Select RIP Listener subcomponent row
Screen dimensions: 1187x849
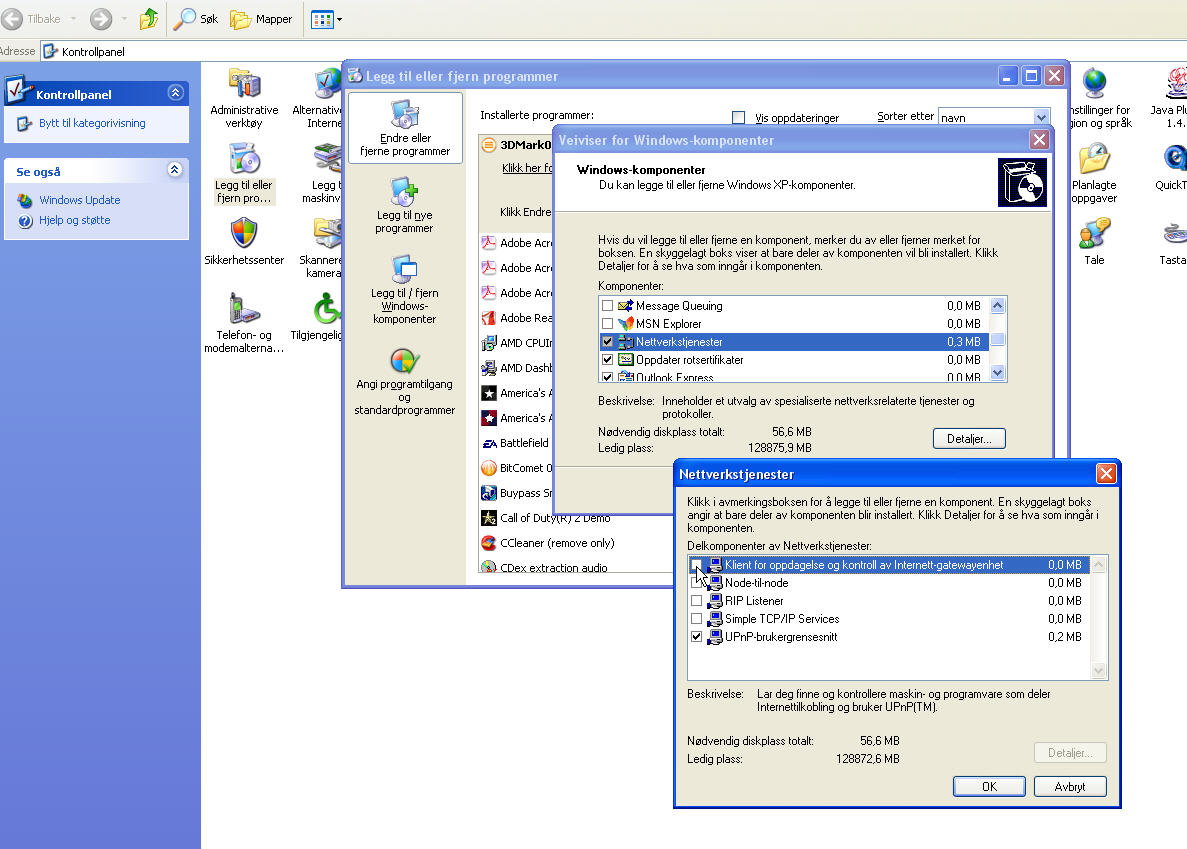(x=889, y=601)
